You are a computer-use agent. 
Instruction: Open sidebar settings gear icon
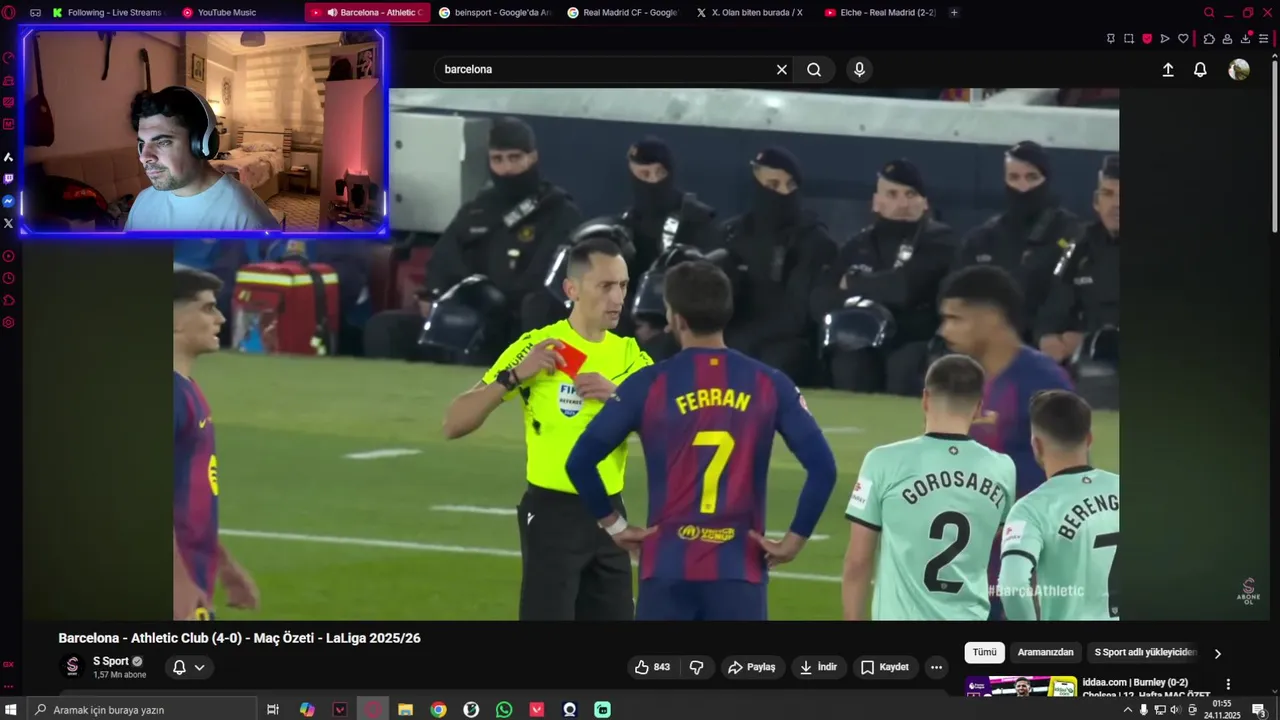click(x=9, y=323)
